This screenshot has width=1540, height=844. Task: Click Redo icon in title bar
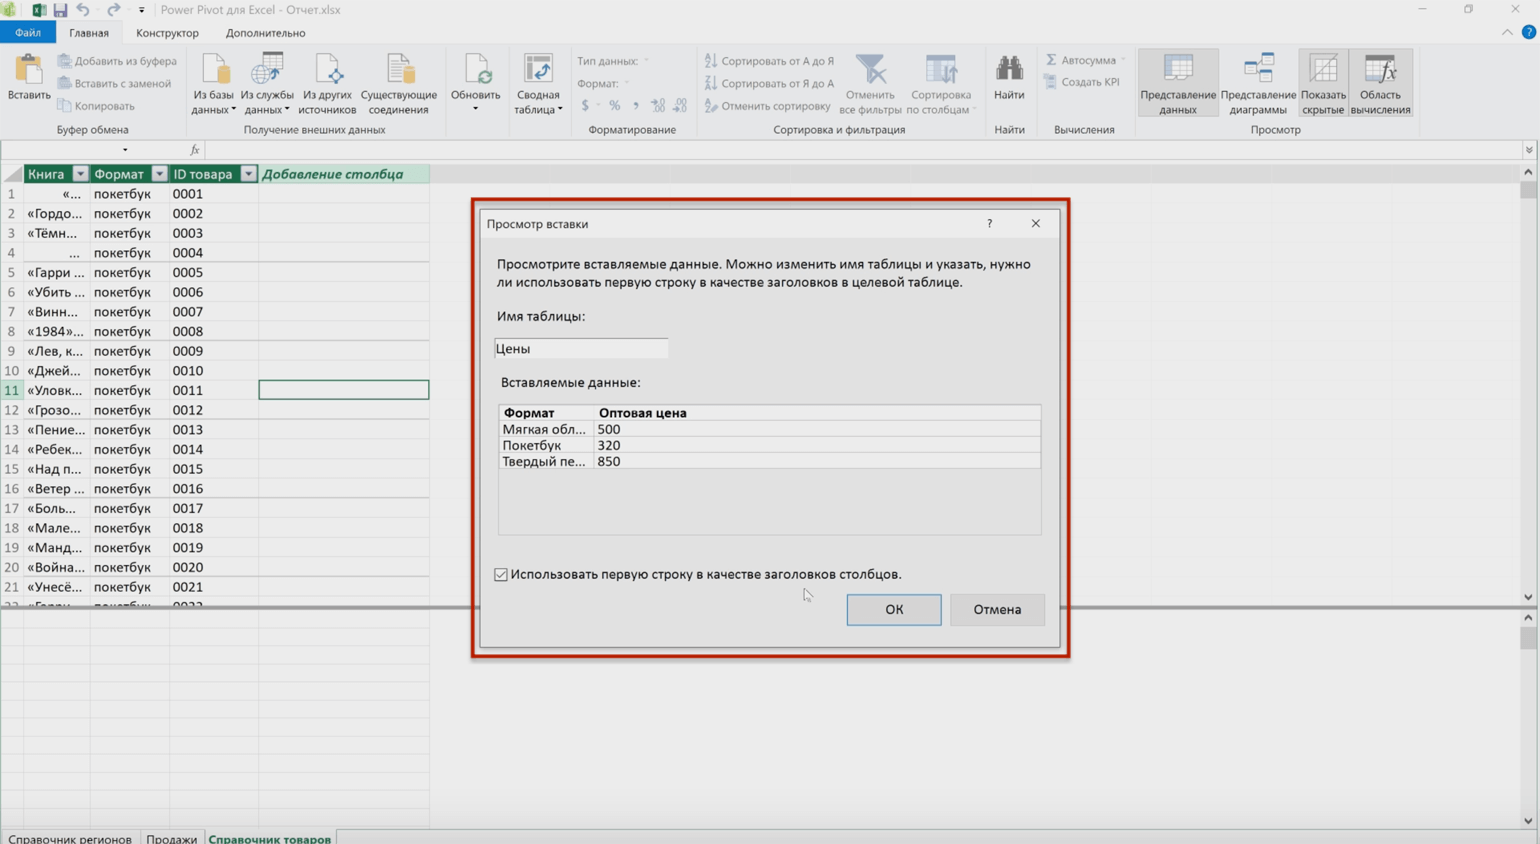pos(113,10)
